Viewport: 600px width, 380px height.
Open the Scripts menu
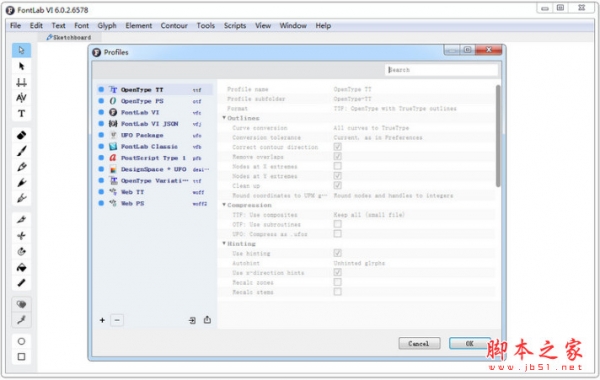[x=235, y=26]
